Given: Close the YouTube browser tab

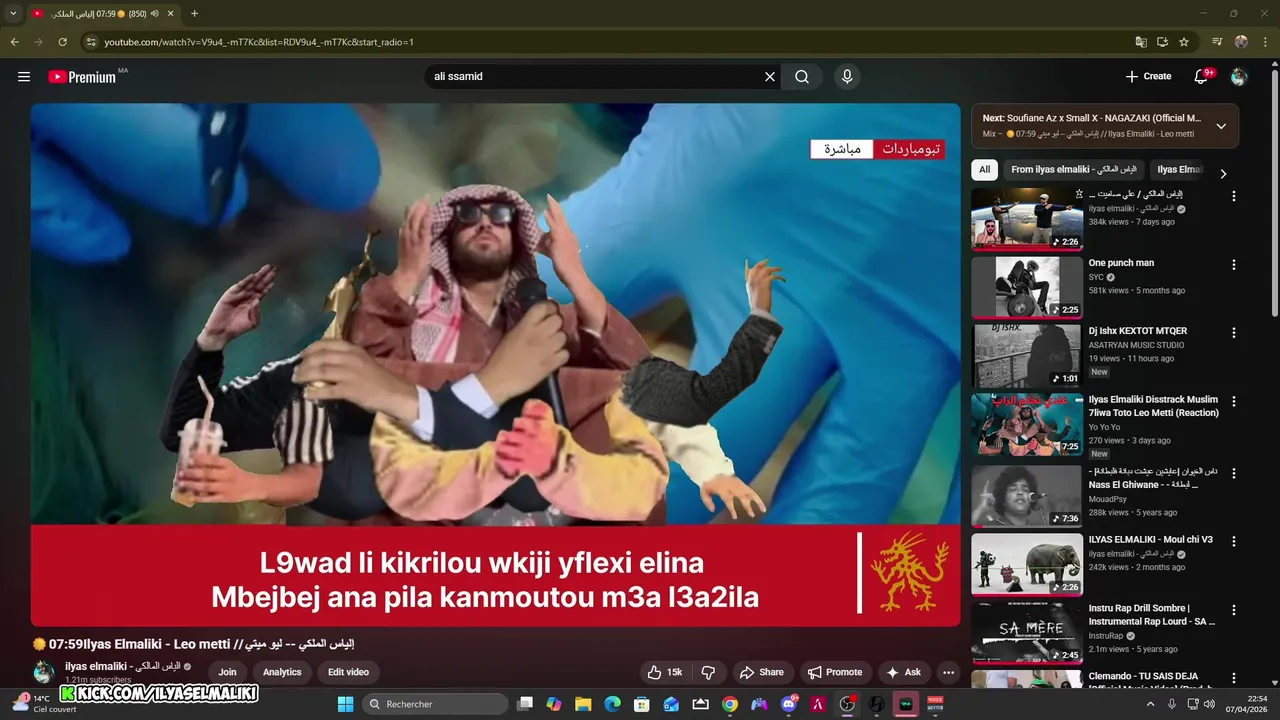Looking at the screenshot, I should tap(170, 13).
